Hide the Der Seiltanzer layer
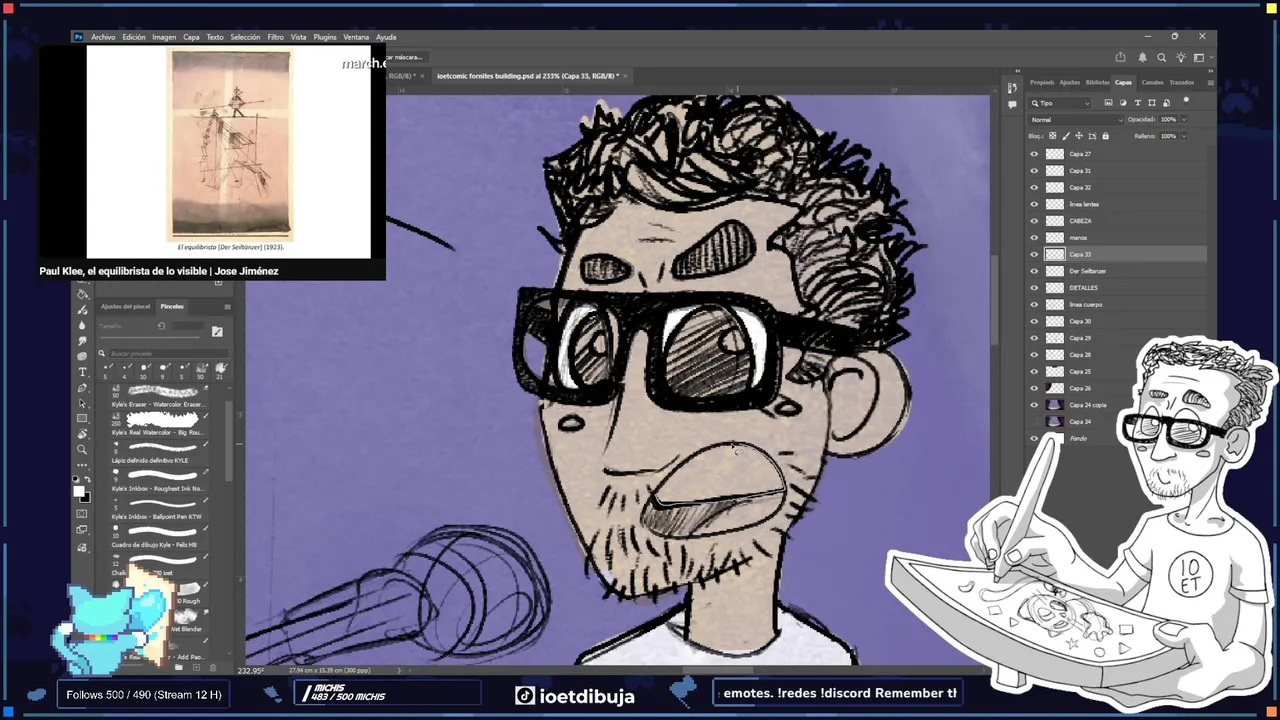The height and width of the screenshot is (720, 1280). 1034,271
